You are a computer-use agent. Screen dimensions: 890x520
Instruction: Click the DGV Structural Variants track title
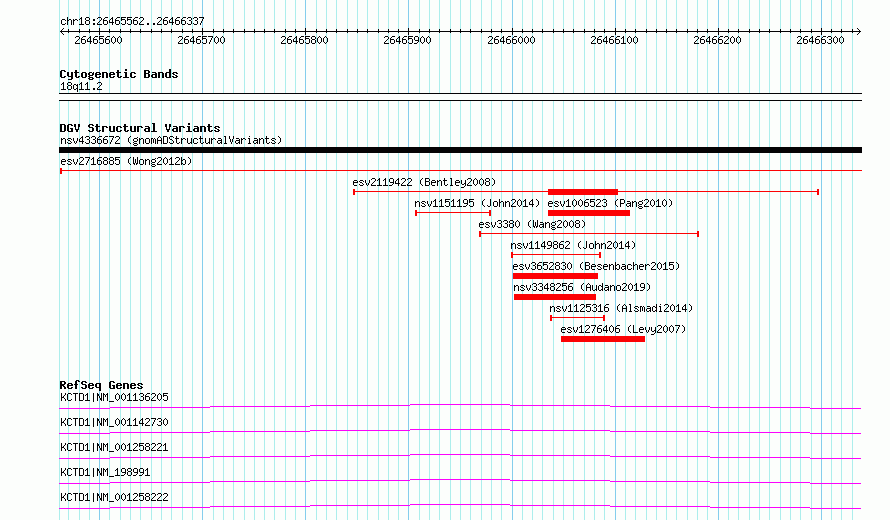point(140,128)
